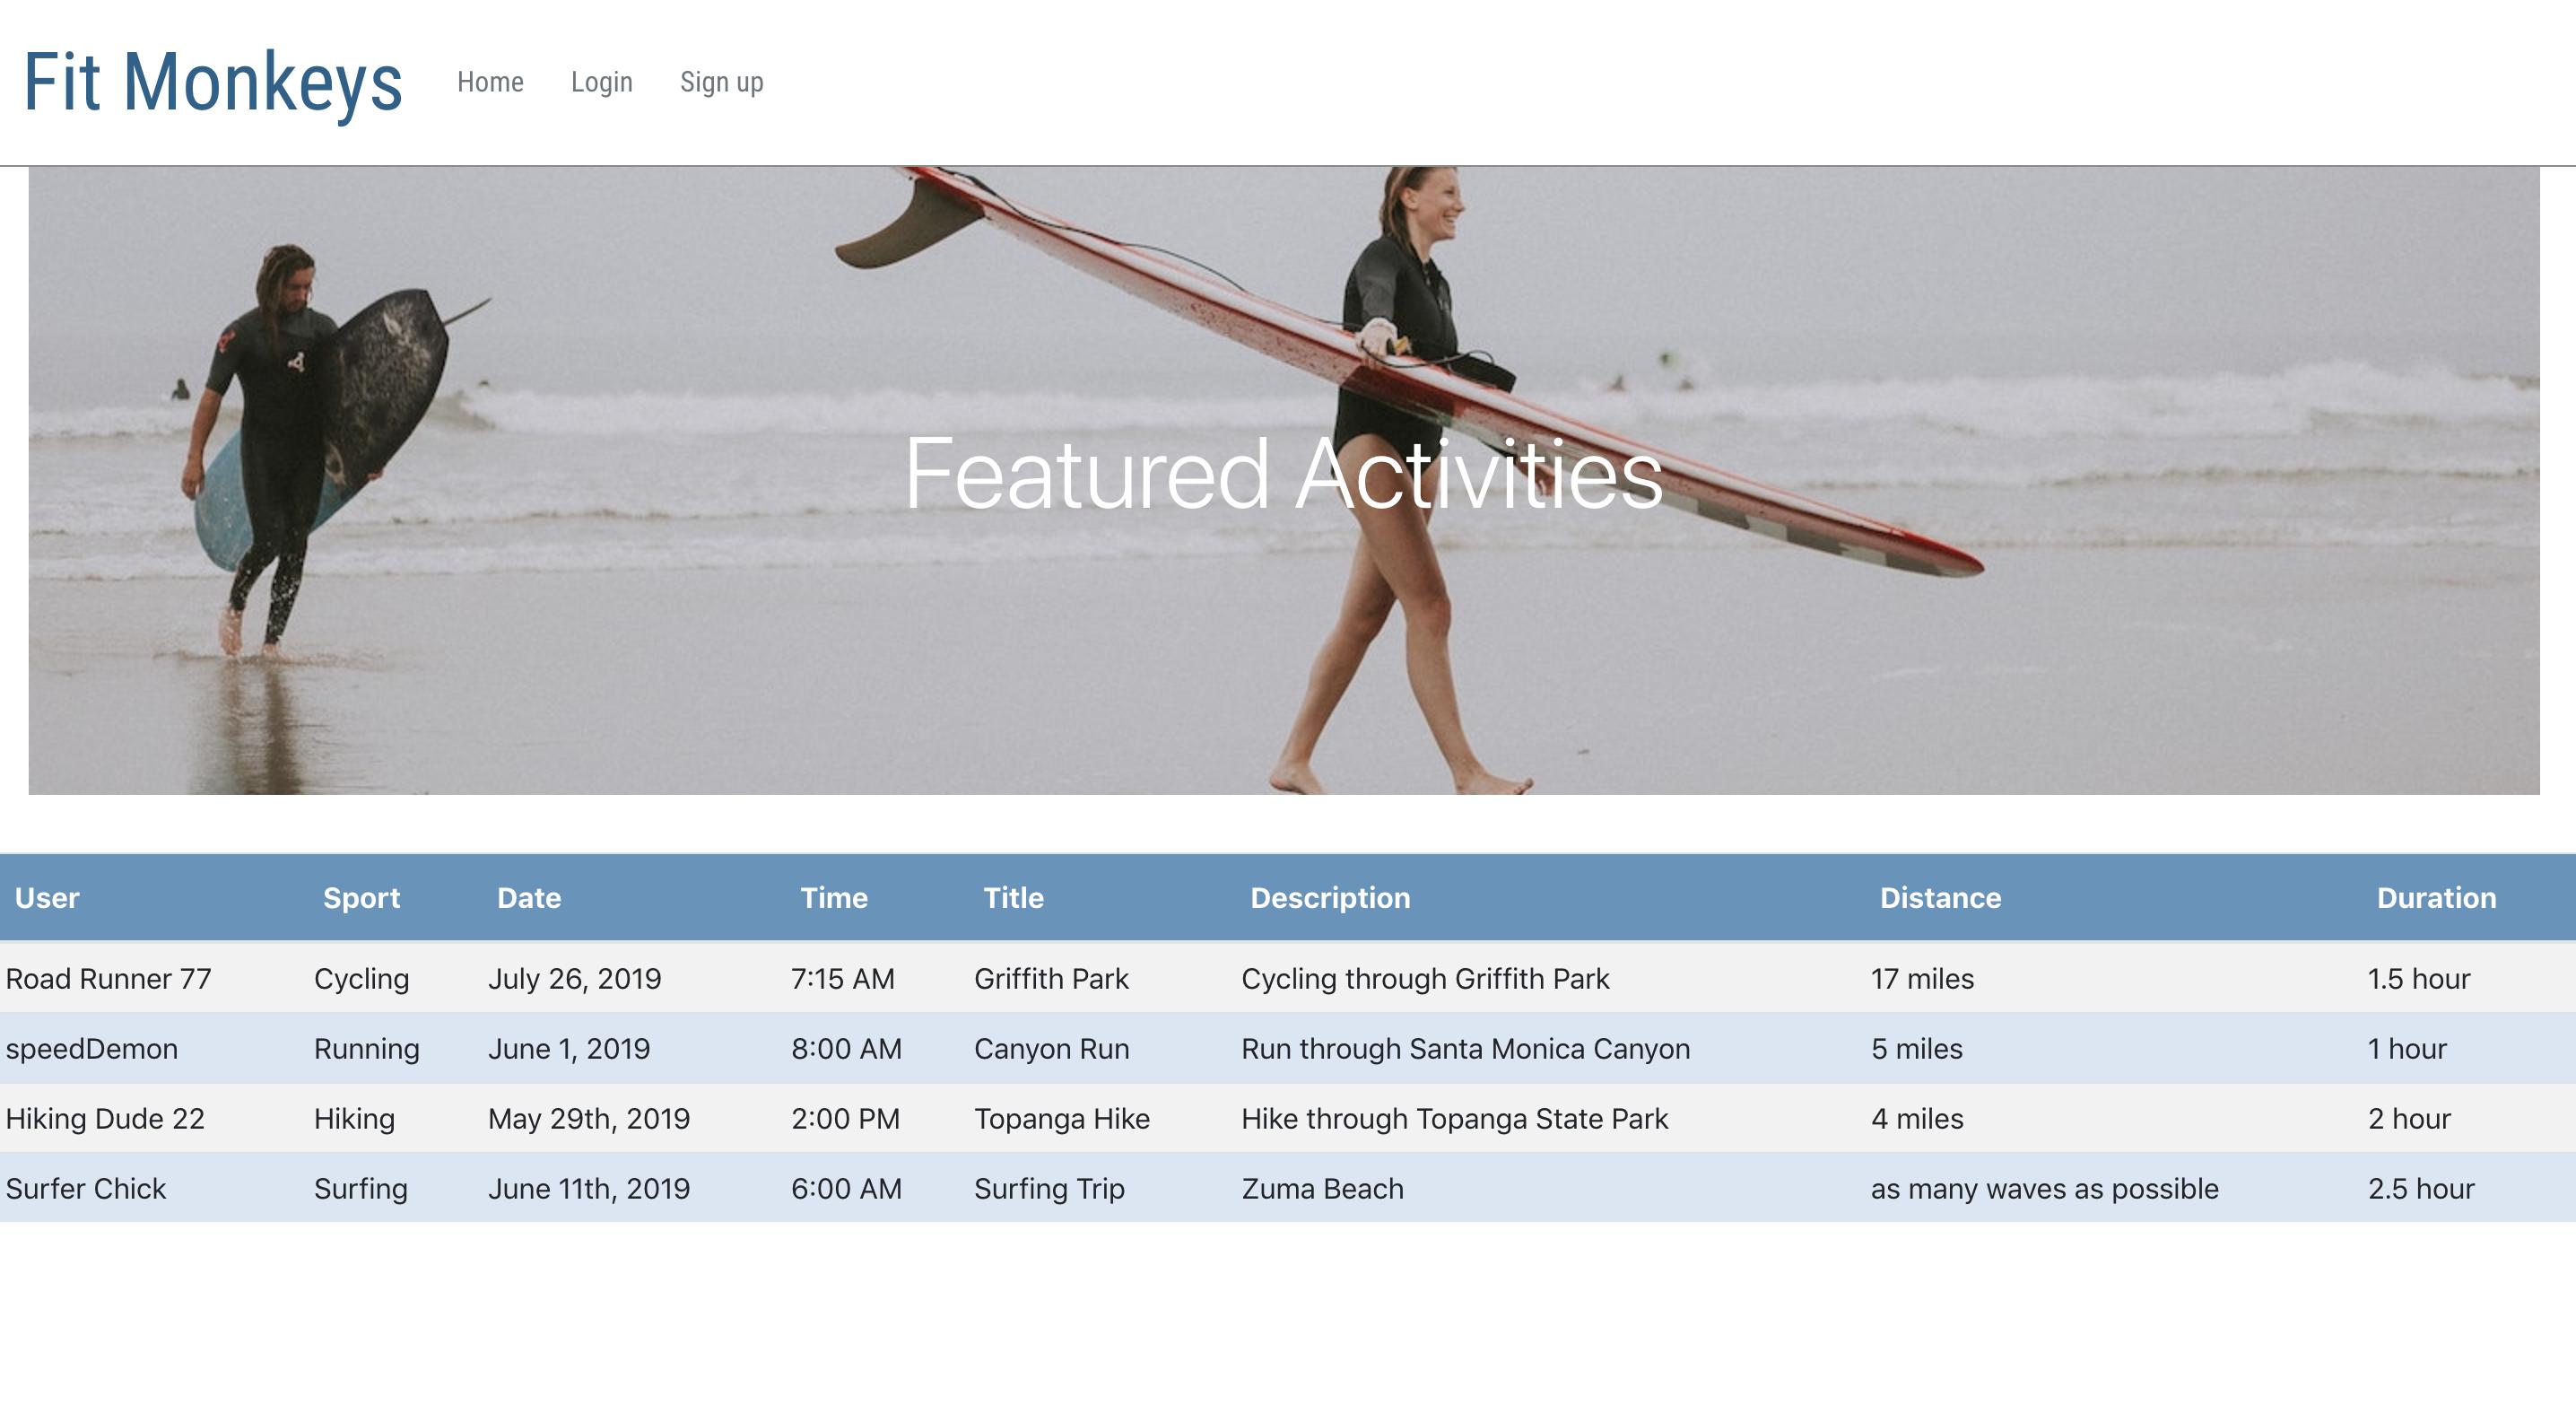The height and width of the screenshot is (1405, 2576).
Task: Go to the Login page
Action: pyautogui.click(x=601, y=82)
